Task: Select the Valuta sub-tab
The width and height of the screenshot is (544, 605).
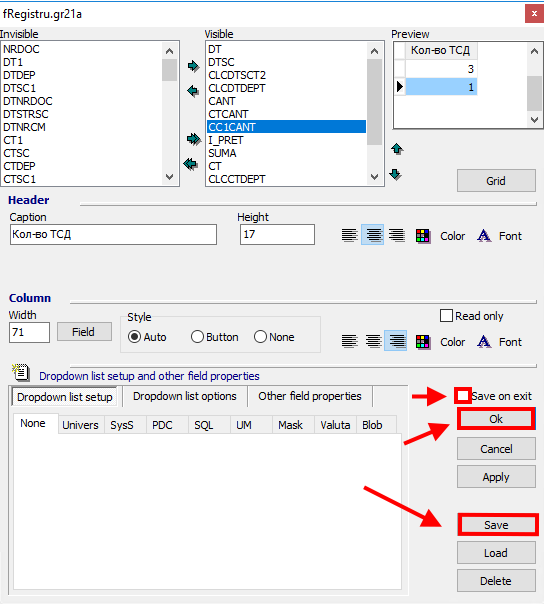Action: [x=335, y=425]
